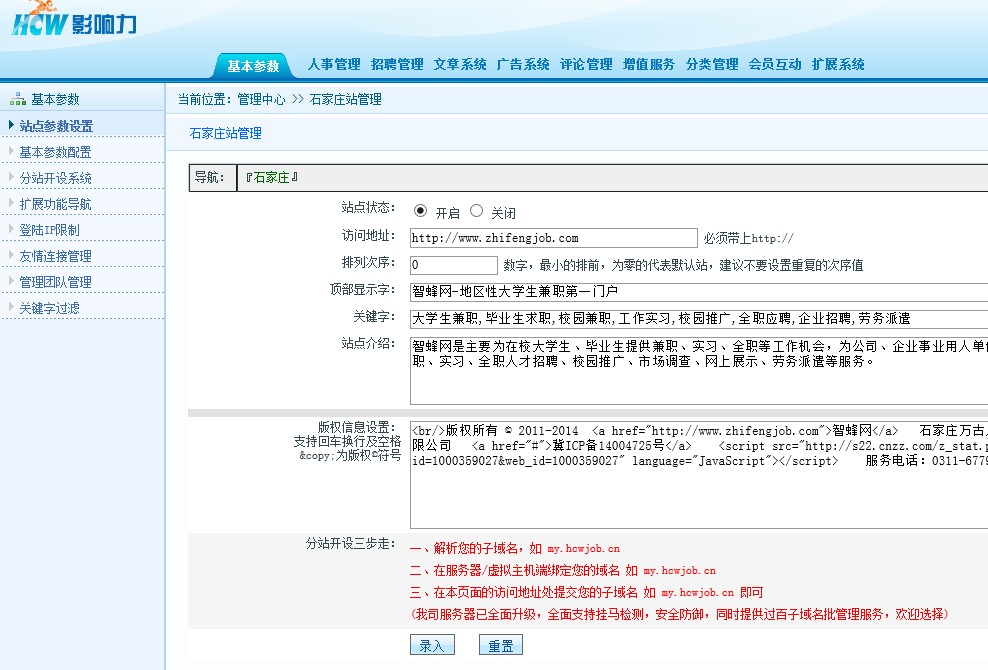
Task: Click the 站点介绍 text area
Action: 699,371
